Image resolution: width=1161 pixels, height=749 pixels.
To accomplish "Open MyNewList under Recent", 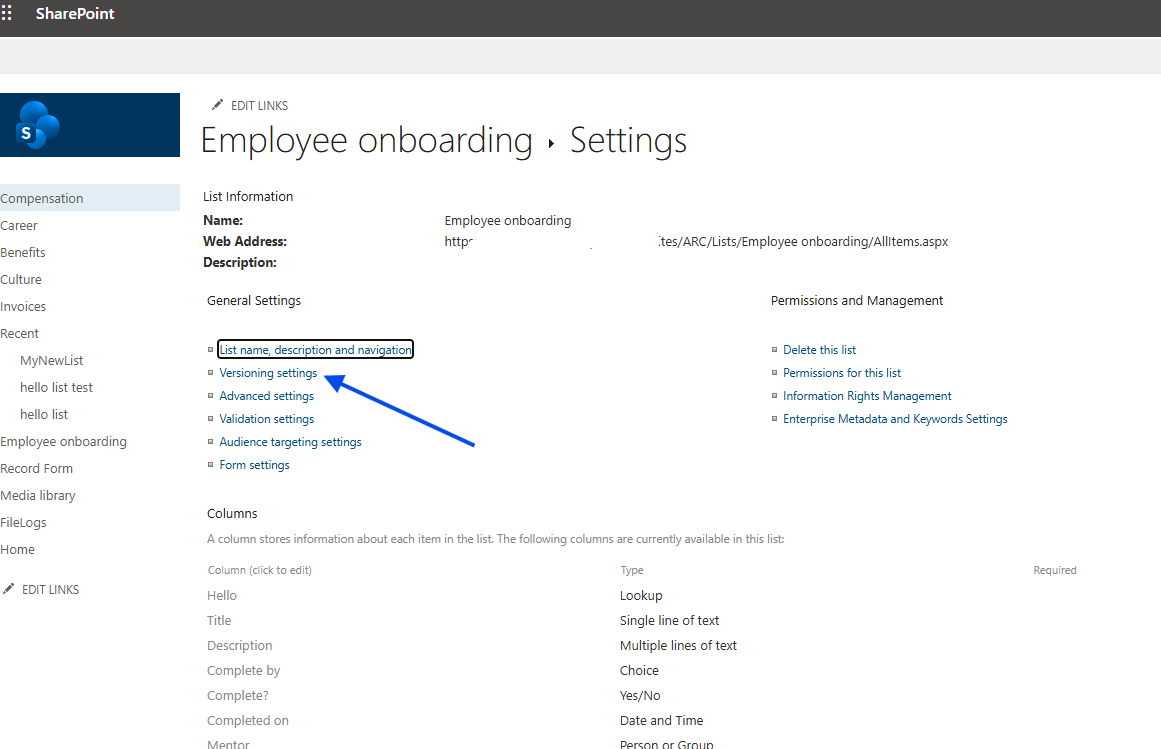I will (52, 360).
